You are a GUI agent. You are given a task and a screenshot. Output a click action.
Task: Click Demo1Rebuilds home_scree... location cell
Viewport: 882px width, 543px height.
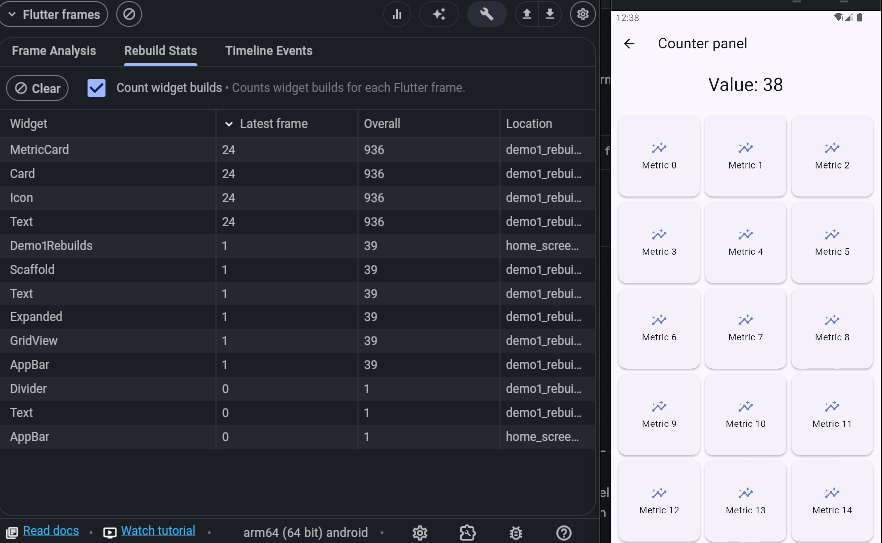point(542,246)
